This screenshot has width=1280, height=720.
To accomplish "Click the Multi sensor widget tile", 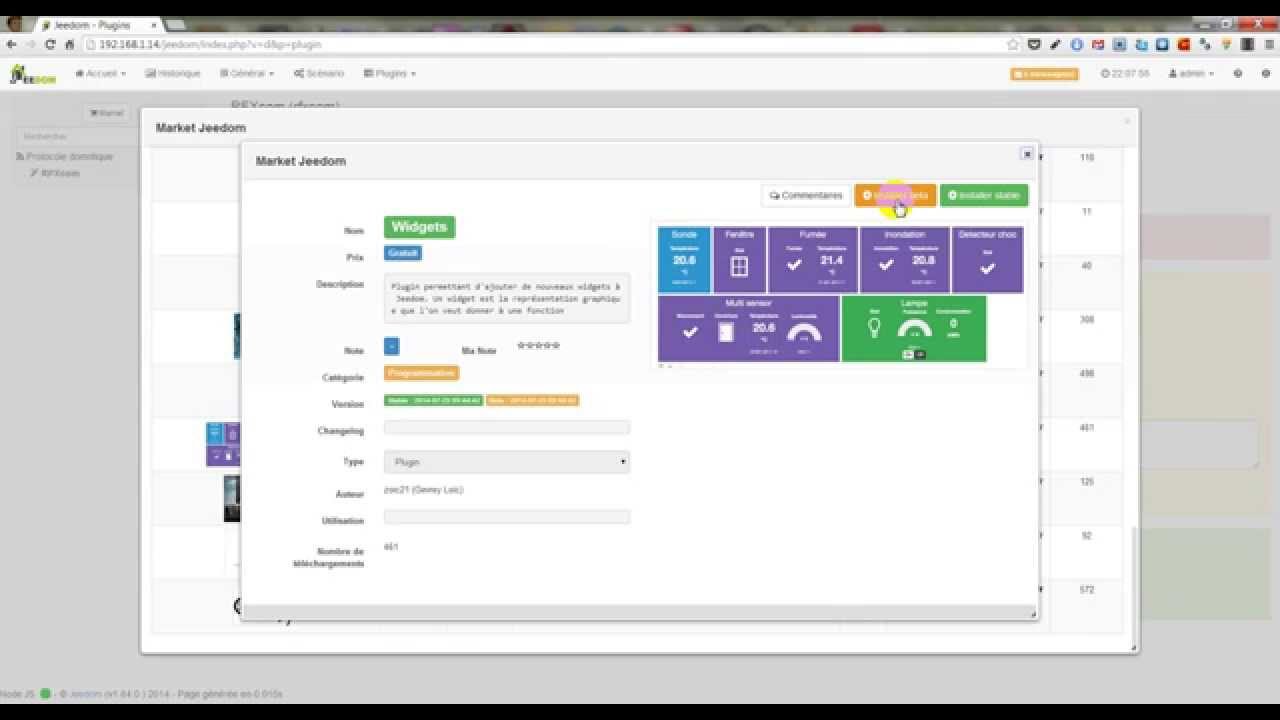I will coord(748,329).
